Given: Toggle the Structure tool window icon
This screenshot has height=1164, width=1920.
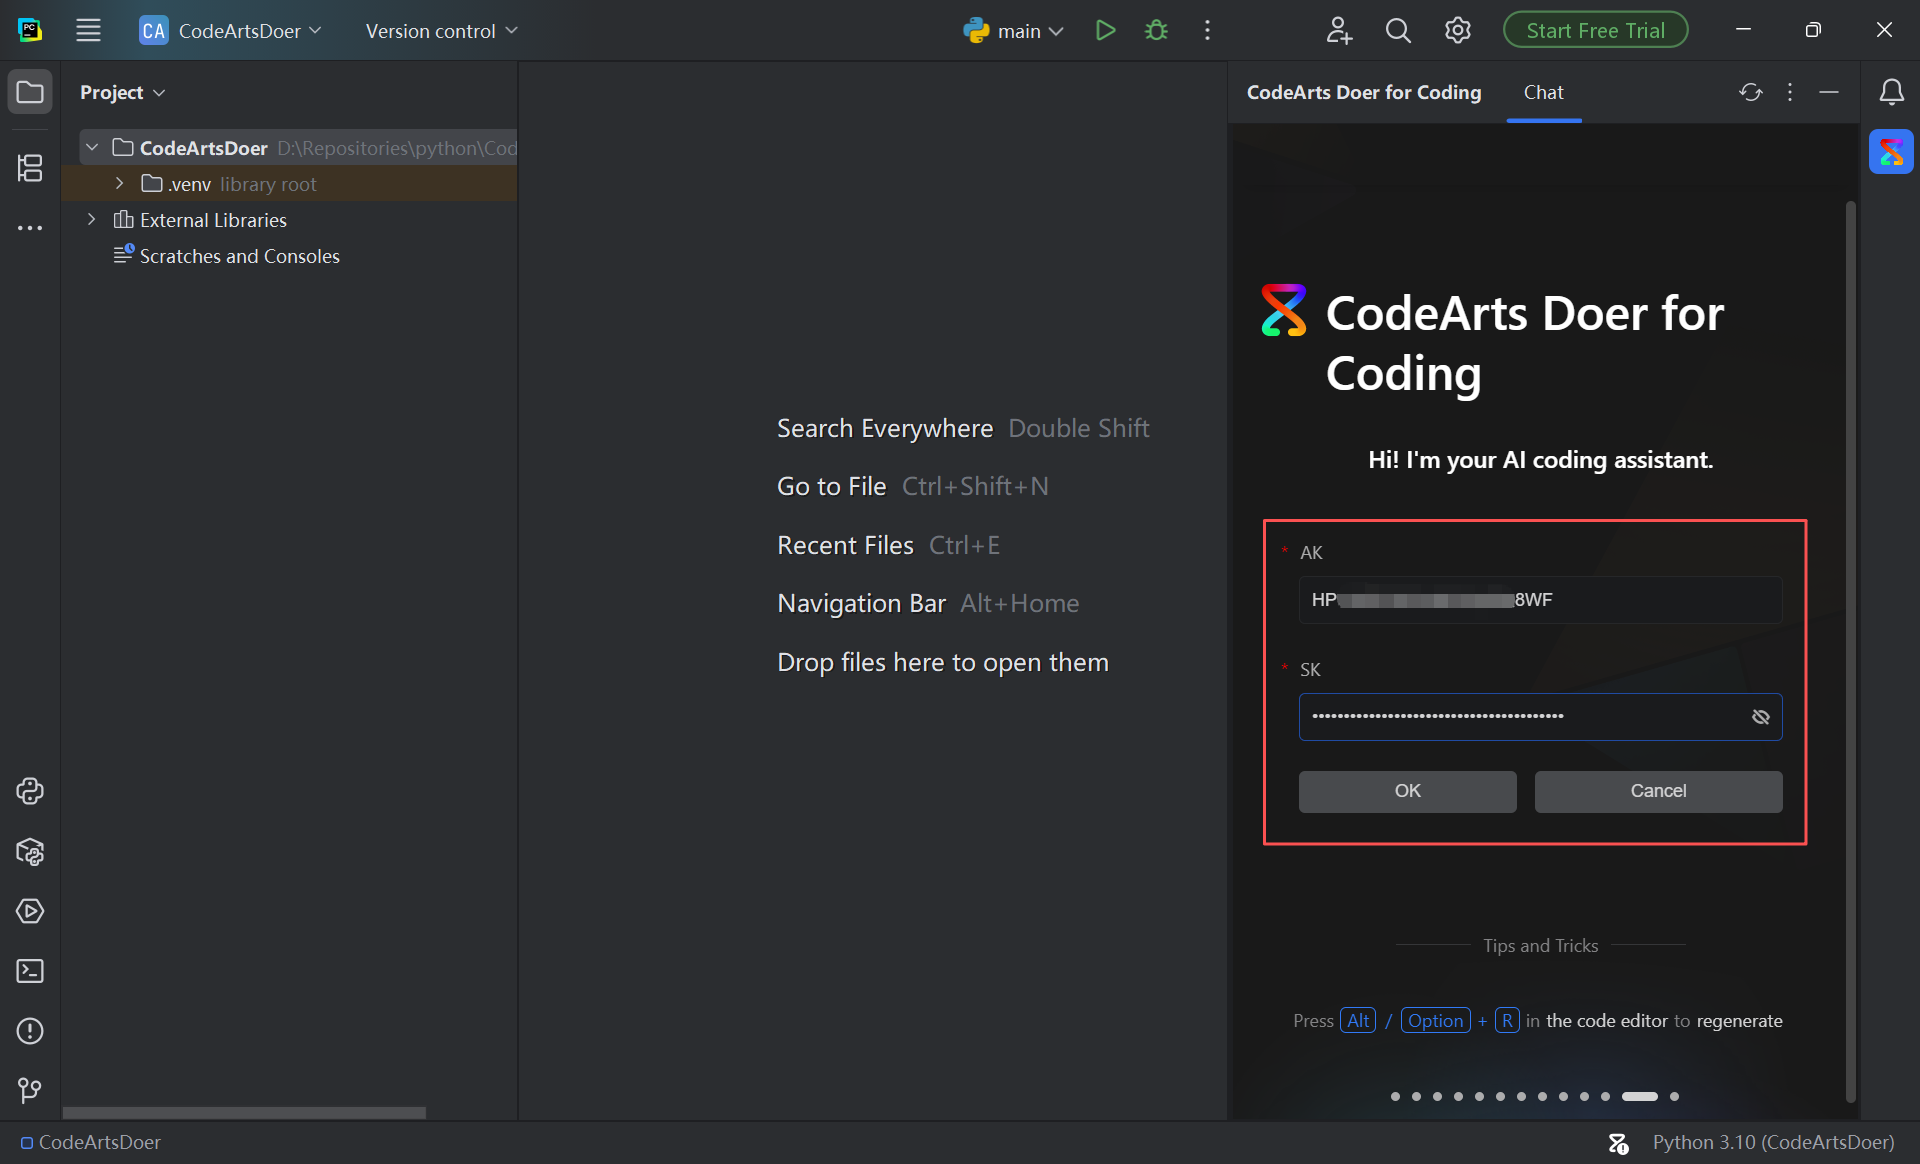Looking at the screenshot, I should tap(30, 168).
